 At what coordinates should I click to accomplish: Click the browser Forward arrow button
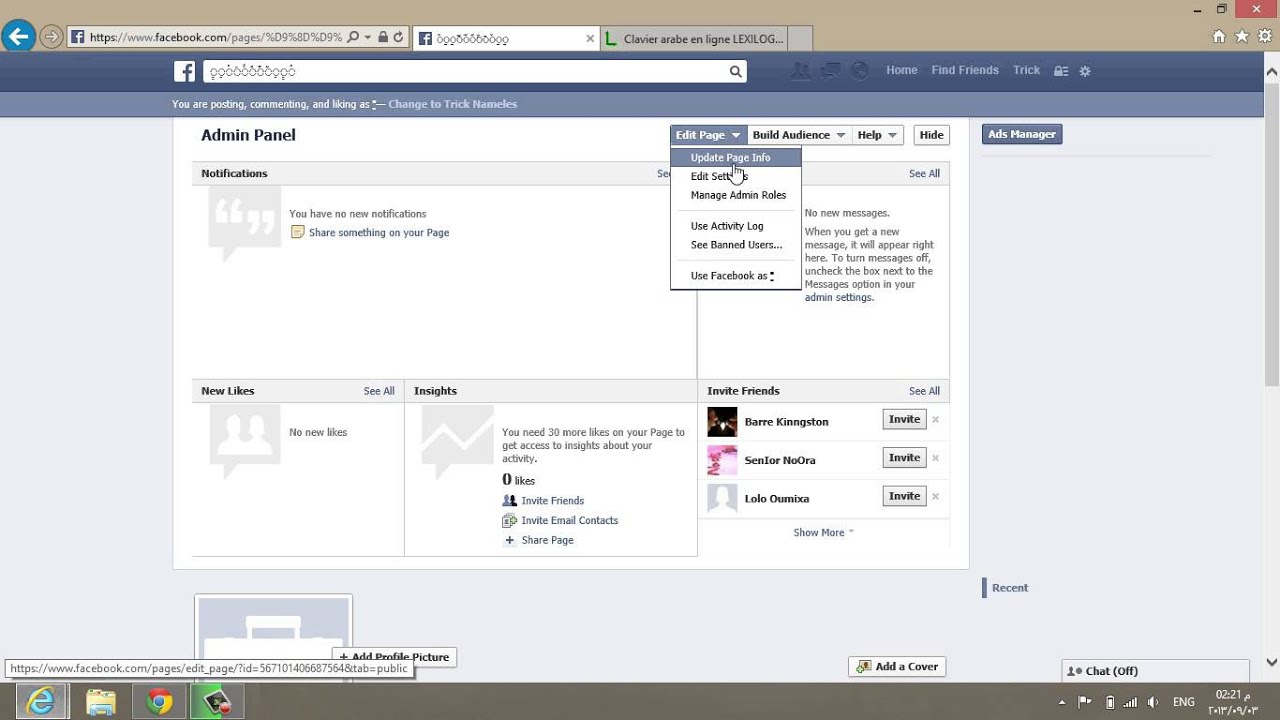pos(51,38)
